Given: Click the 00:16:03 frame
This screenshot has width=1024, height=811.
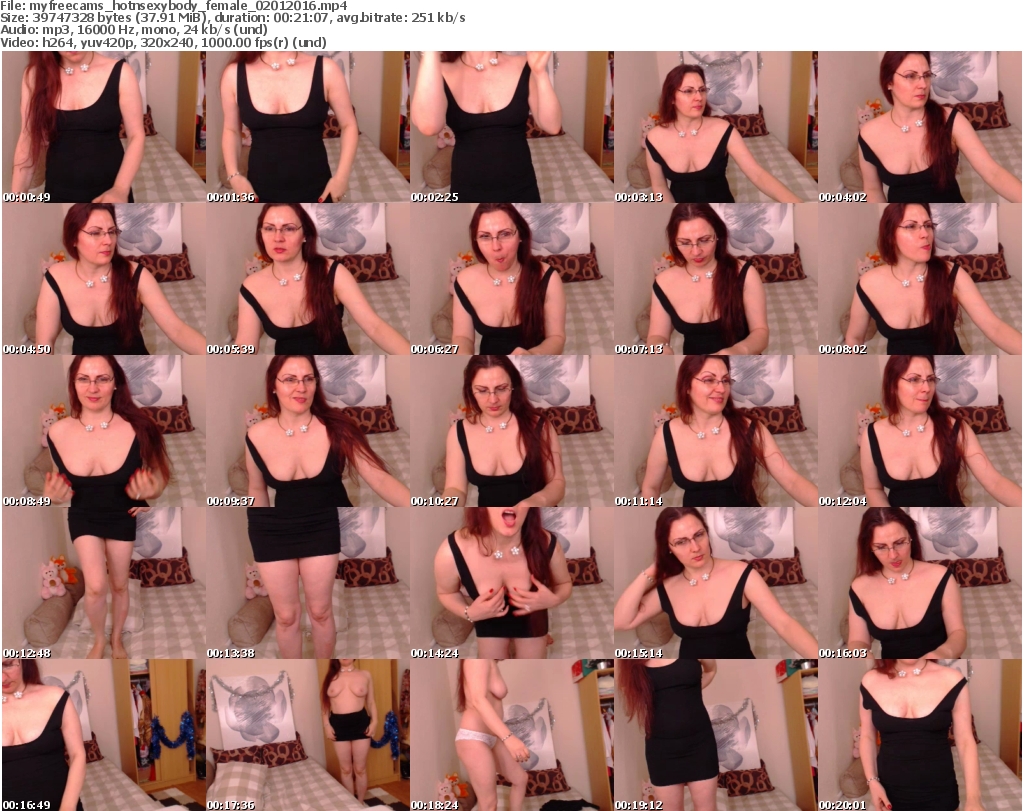Looking at the screenshot, I should tap(920, 583).
